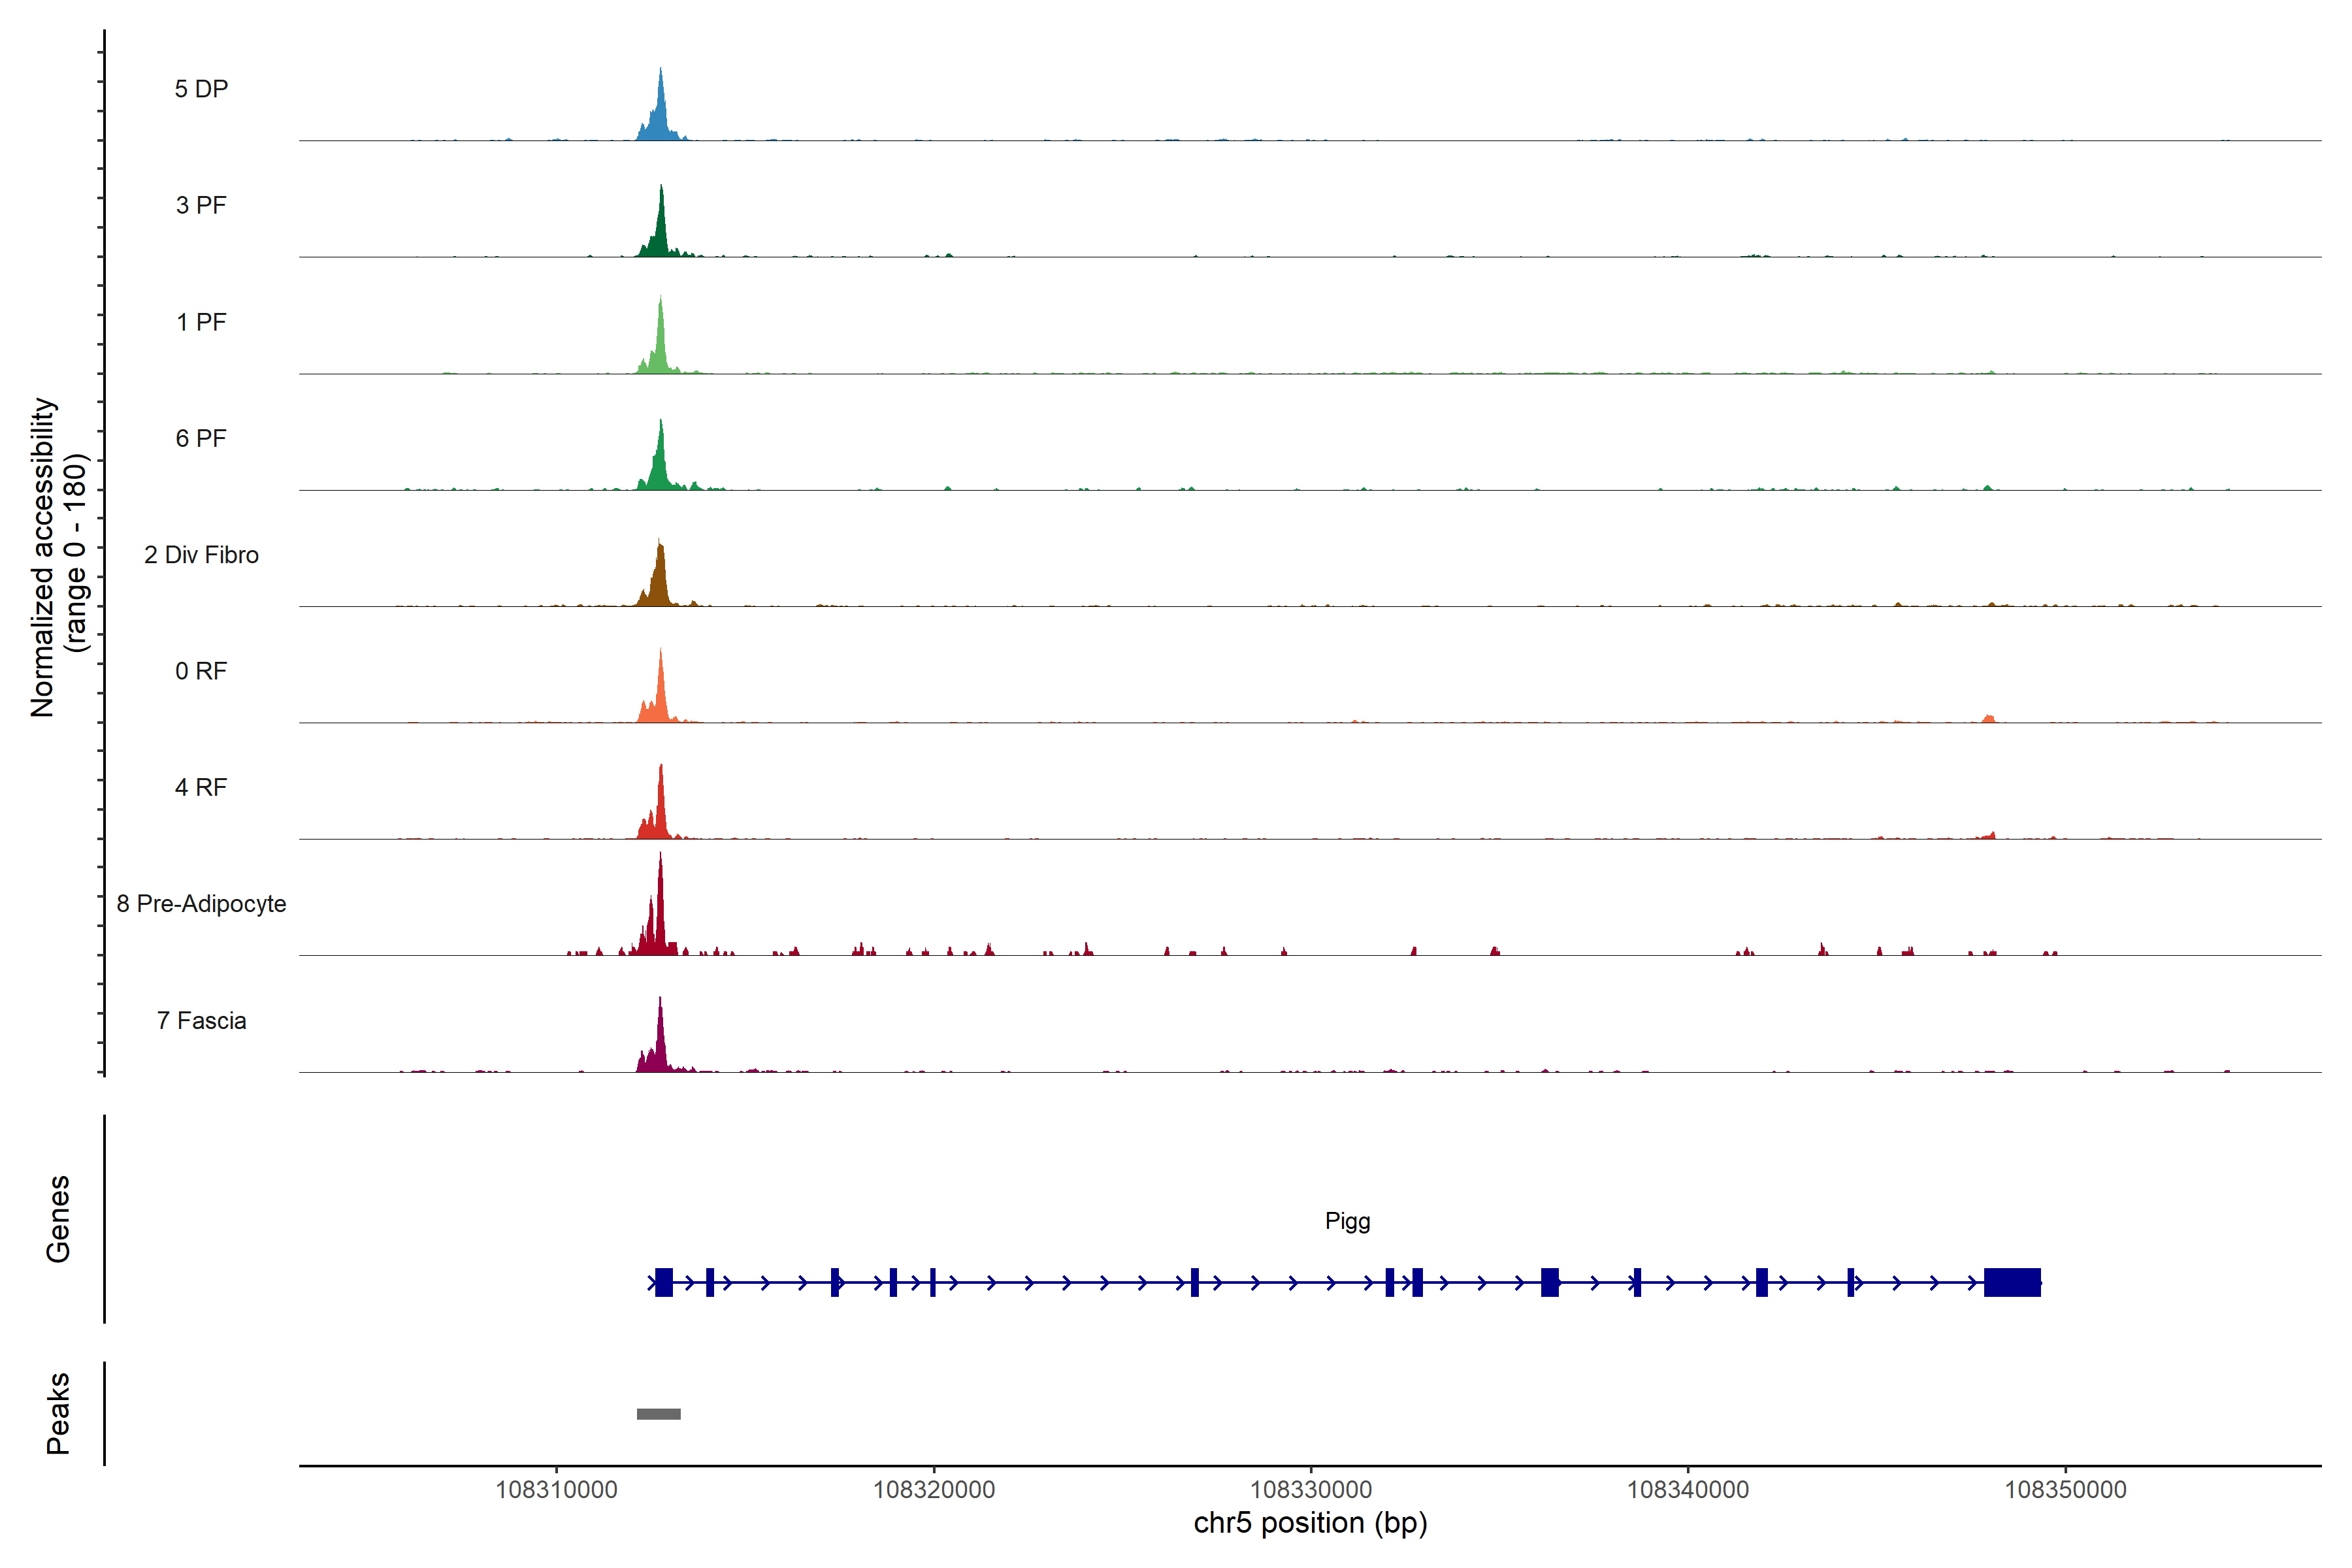Click the chr5 position (bp) axis title
The image size is (2352, 1568).
[1310, 1523]
